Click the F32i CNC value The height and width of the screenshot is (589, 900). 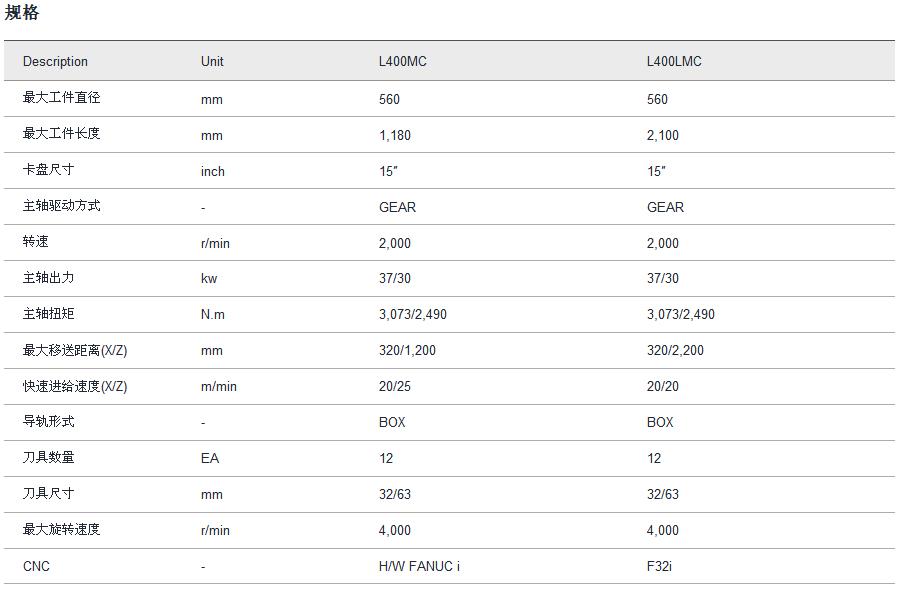coord(659,566)
